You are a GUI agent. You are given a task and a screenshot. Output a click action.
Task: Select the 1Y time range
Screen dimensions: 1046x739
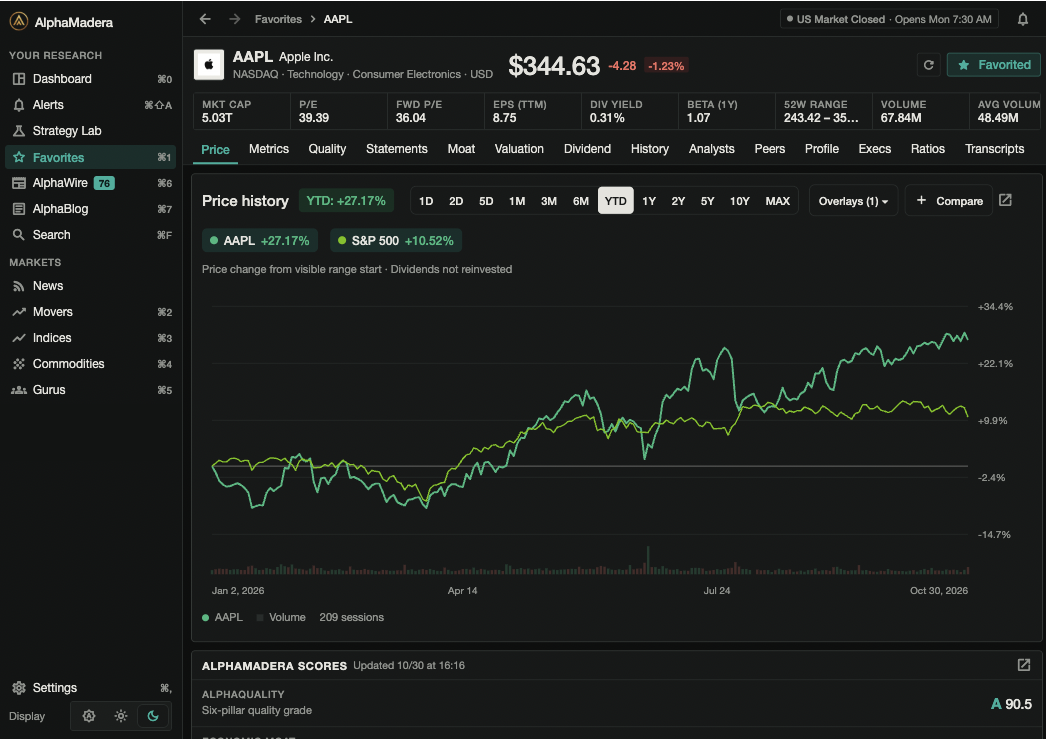click(x=649, y=201)
